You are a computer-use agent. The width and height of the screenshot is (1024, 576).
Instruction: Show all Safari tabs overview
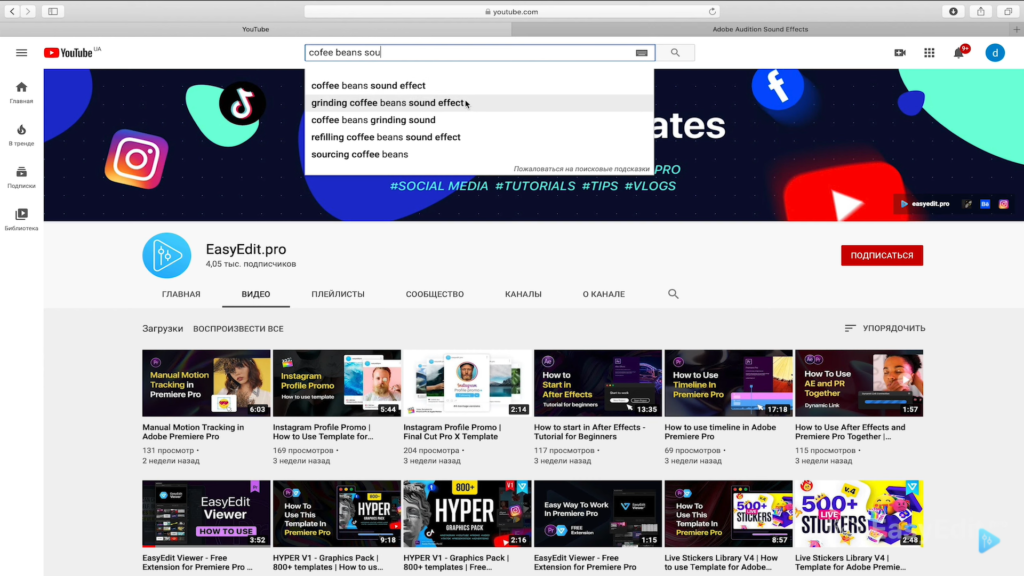1008,11
